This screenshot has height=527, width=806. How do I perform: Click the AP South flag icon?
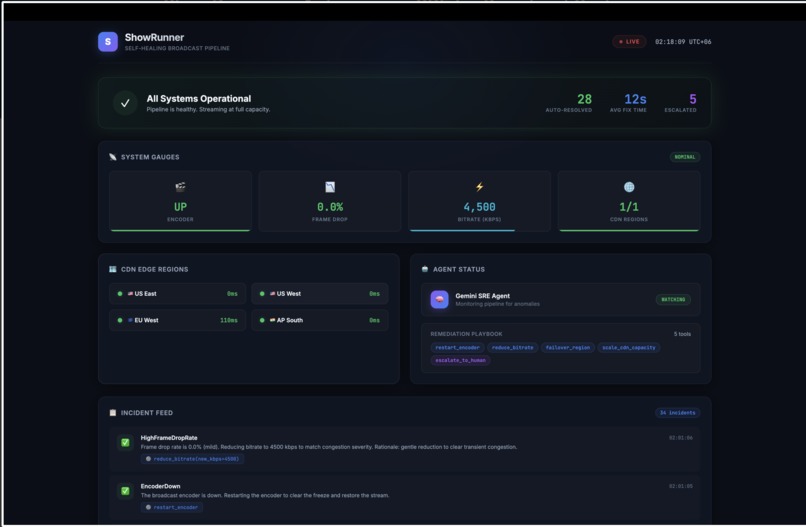[x=272, y=320]
